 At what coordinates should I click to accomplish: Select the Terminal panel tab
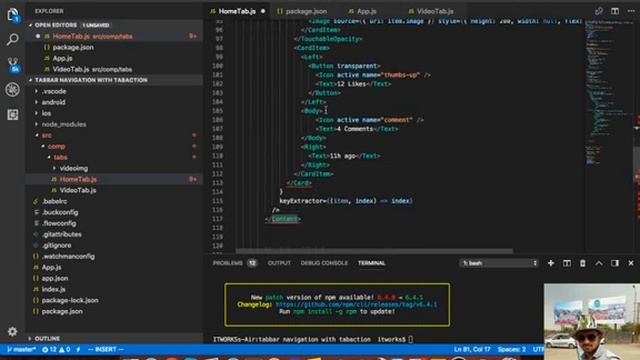[371, 263]
